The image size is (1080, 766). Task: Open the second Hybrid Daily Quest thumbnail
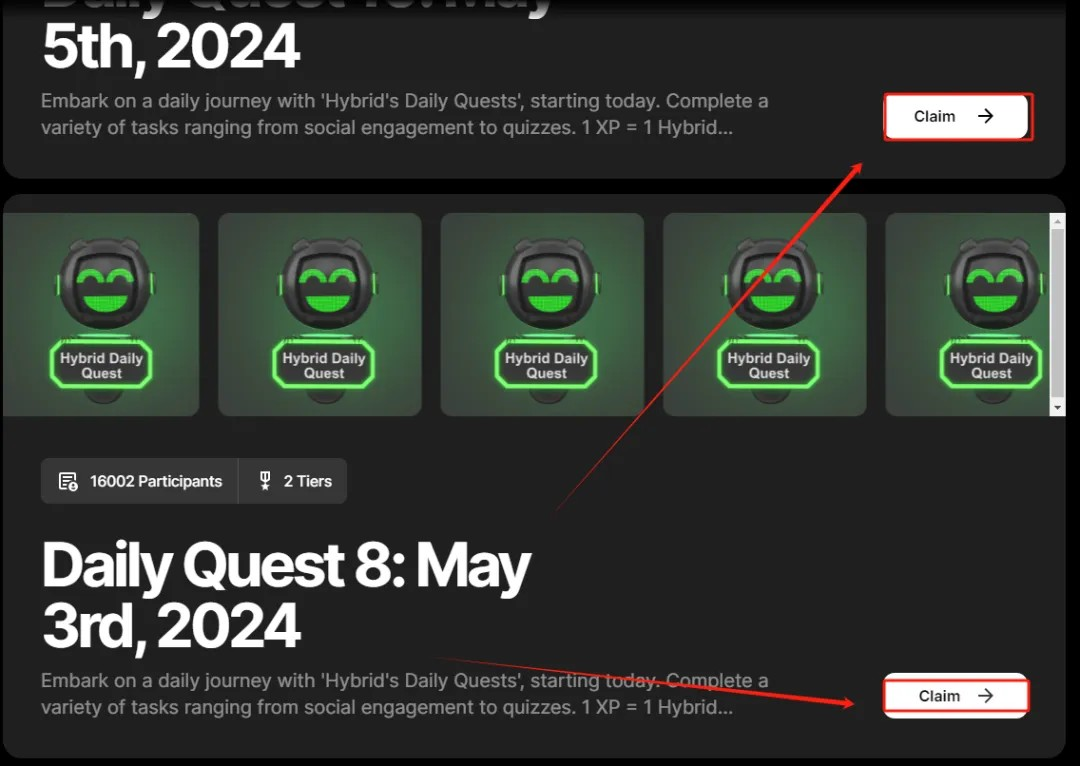(x=320, y=314)
